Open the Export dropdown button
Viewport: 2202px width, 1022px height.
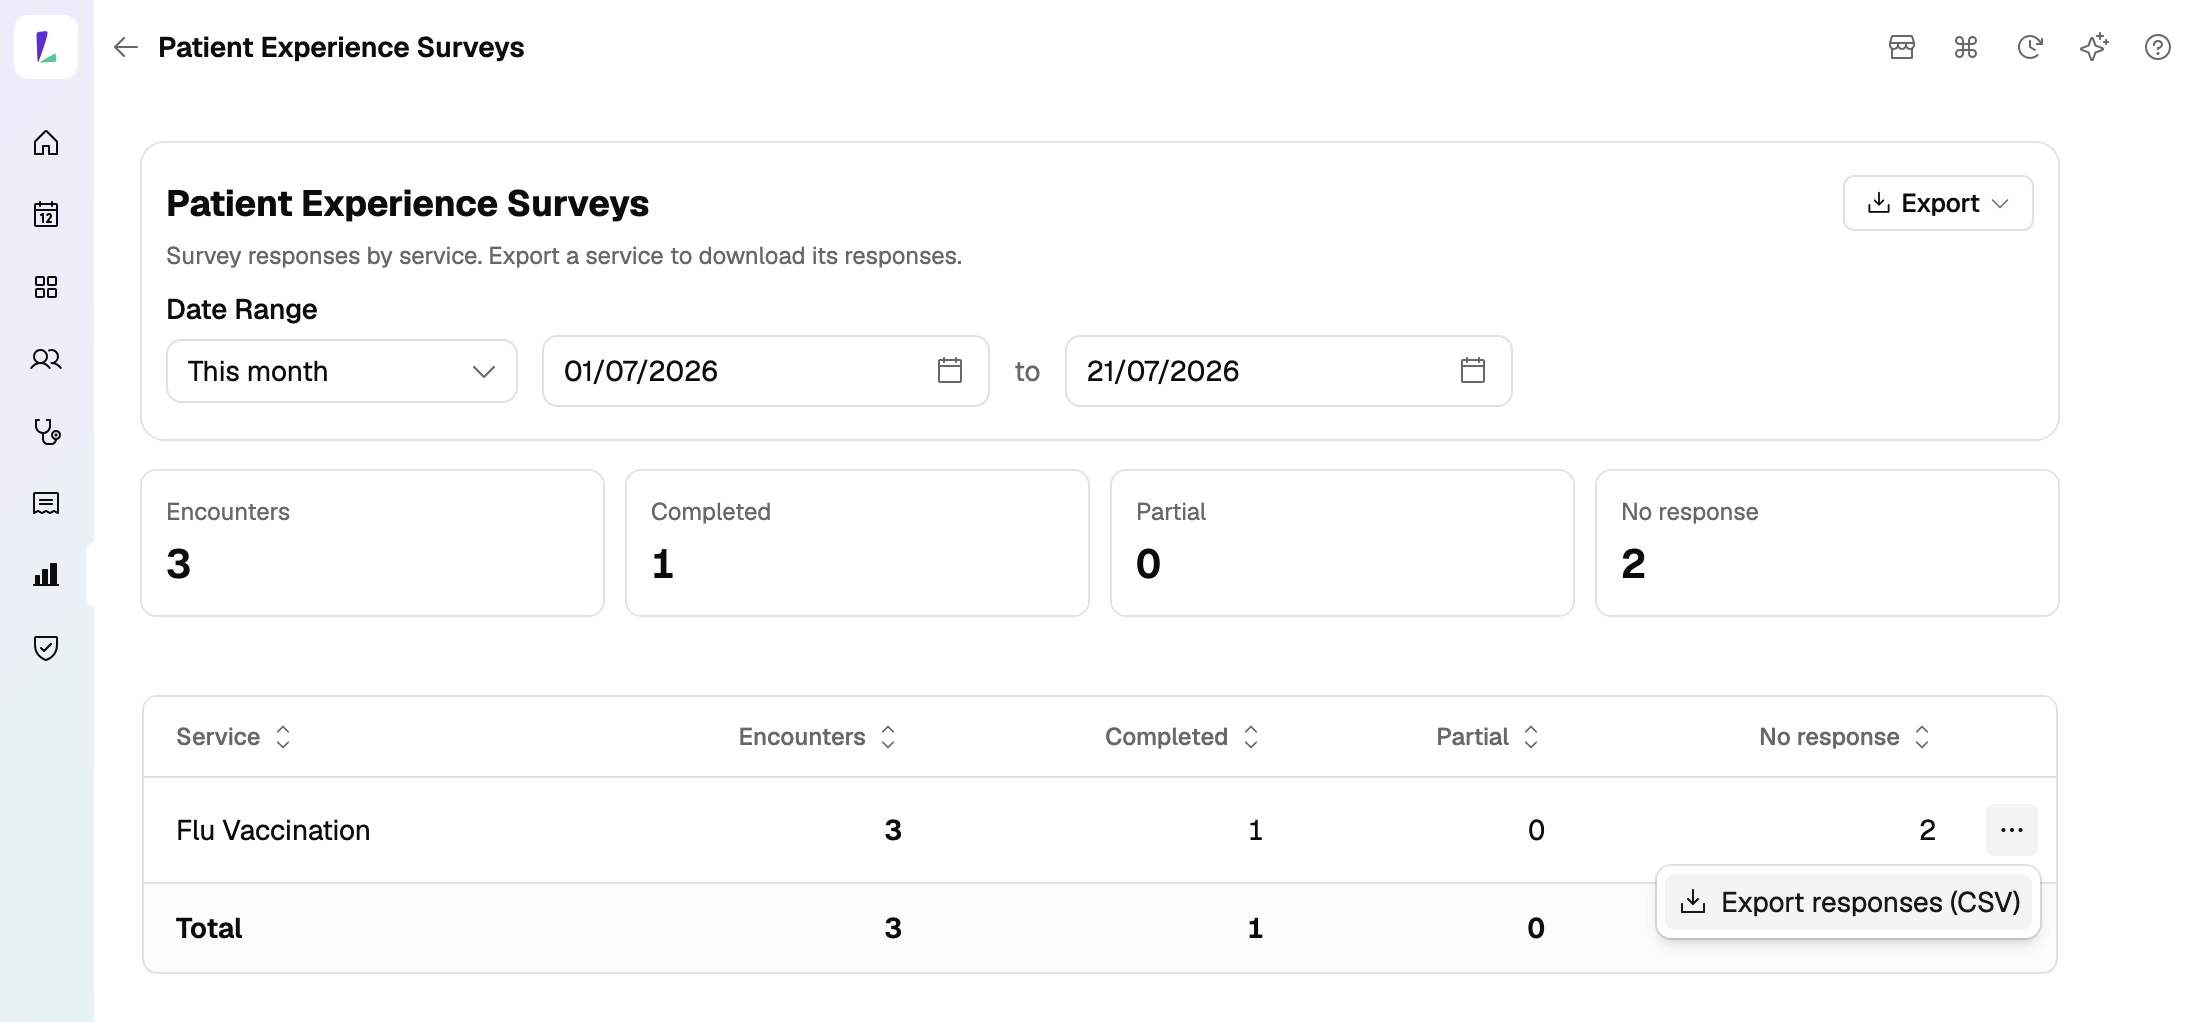coord(1938,203)
